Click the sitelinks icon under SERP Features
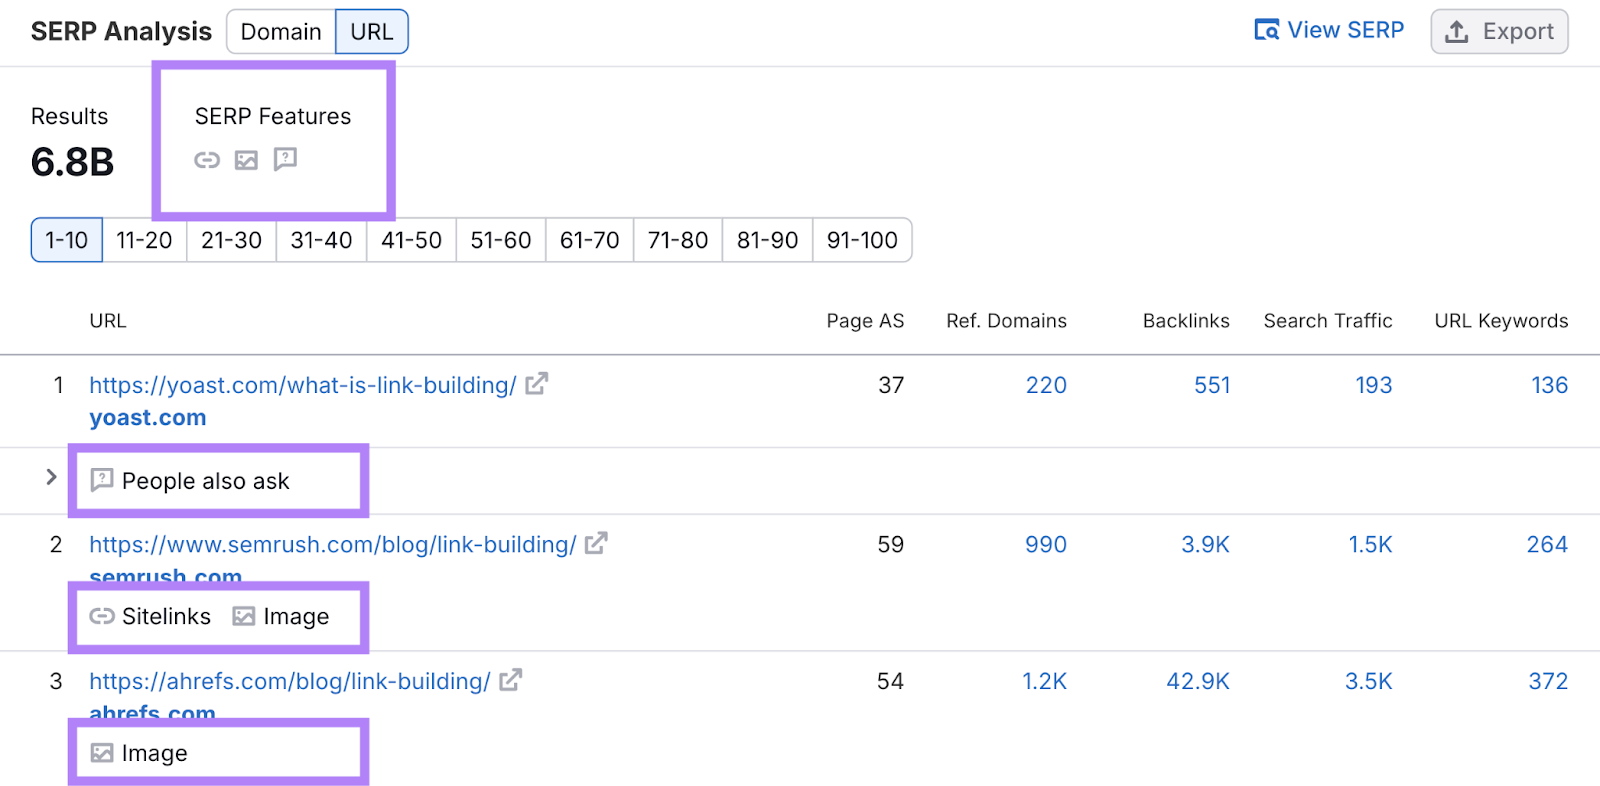Image resolution: width=1600 pixels, height=786 pixels. point(207,160)
